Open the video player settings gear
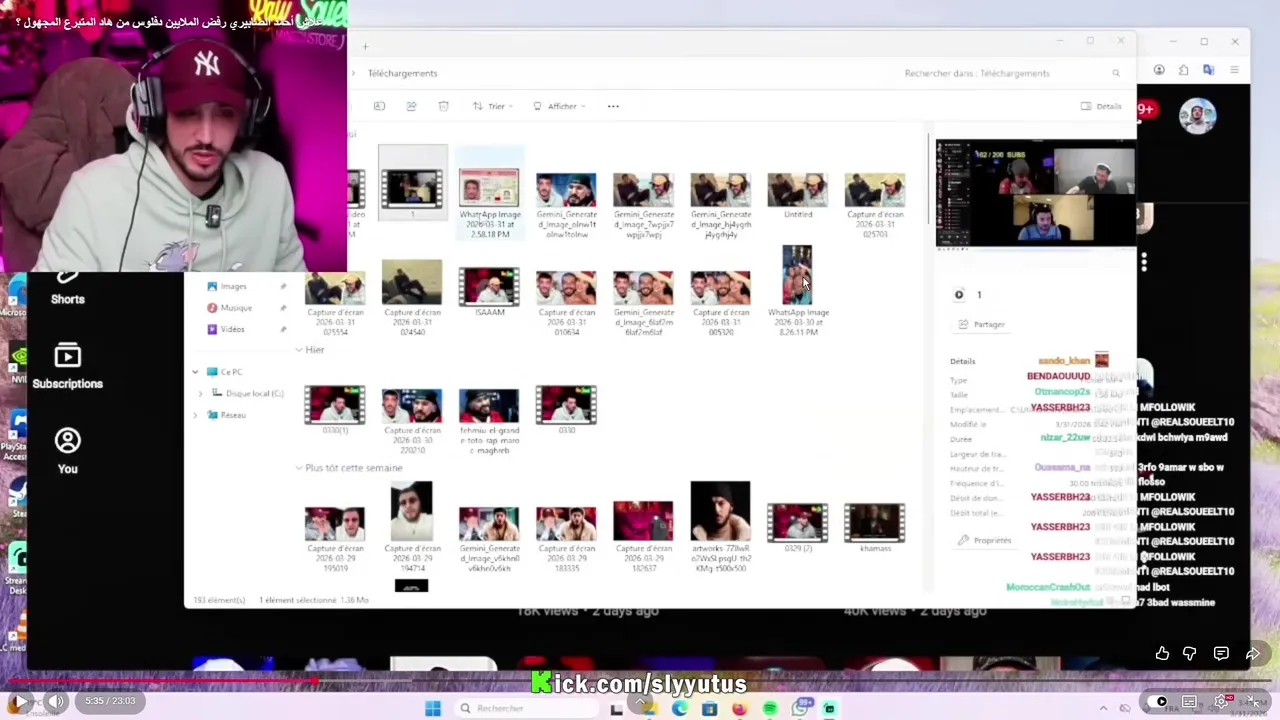The width and height of the screenshot is (1280, 720). click(1222, 702)
